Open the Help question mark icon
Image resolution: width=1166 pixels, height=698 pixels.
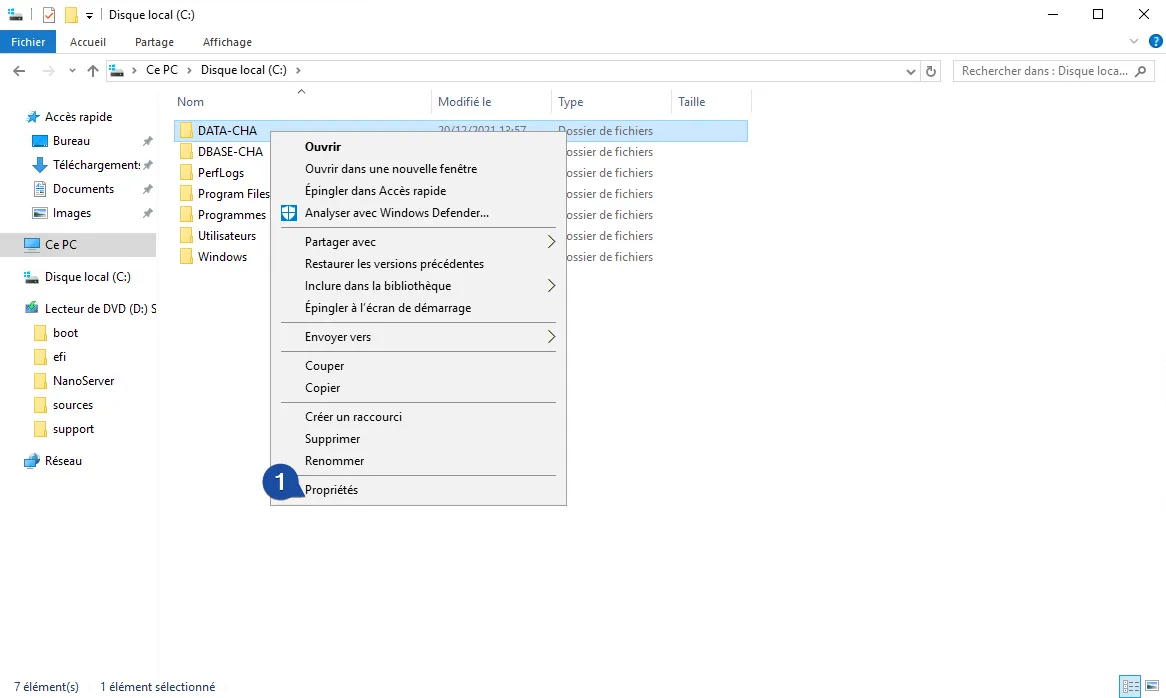point(1155,42)
